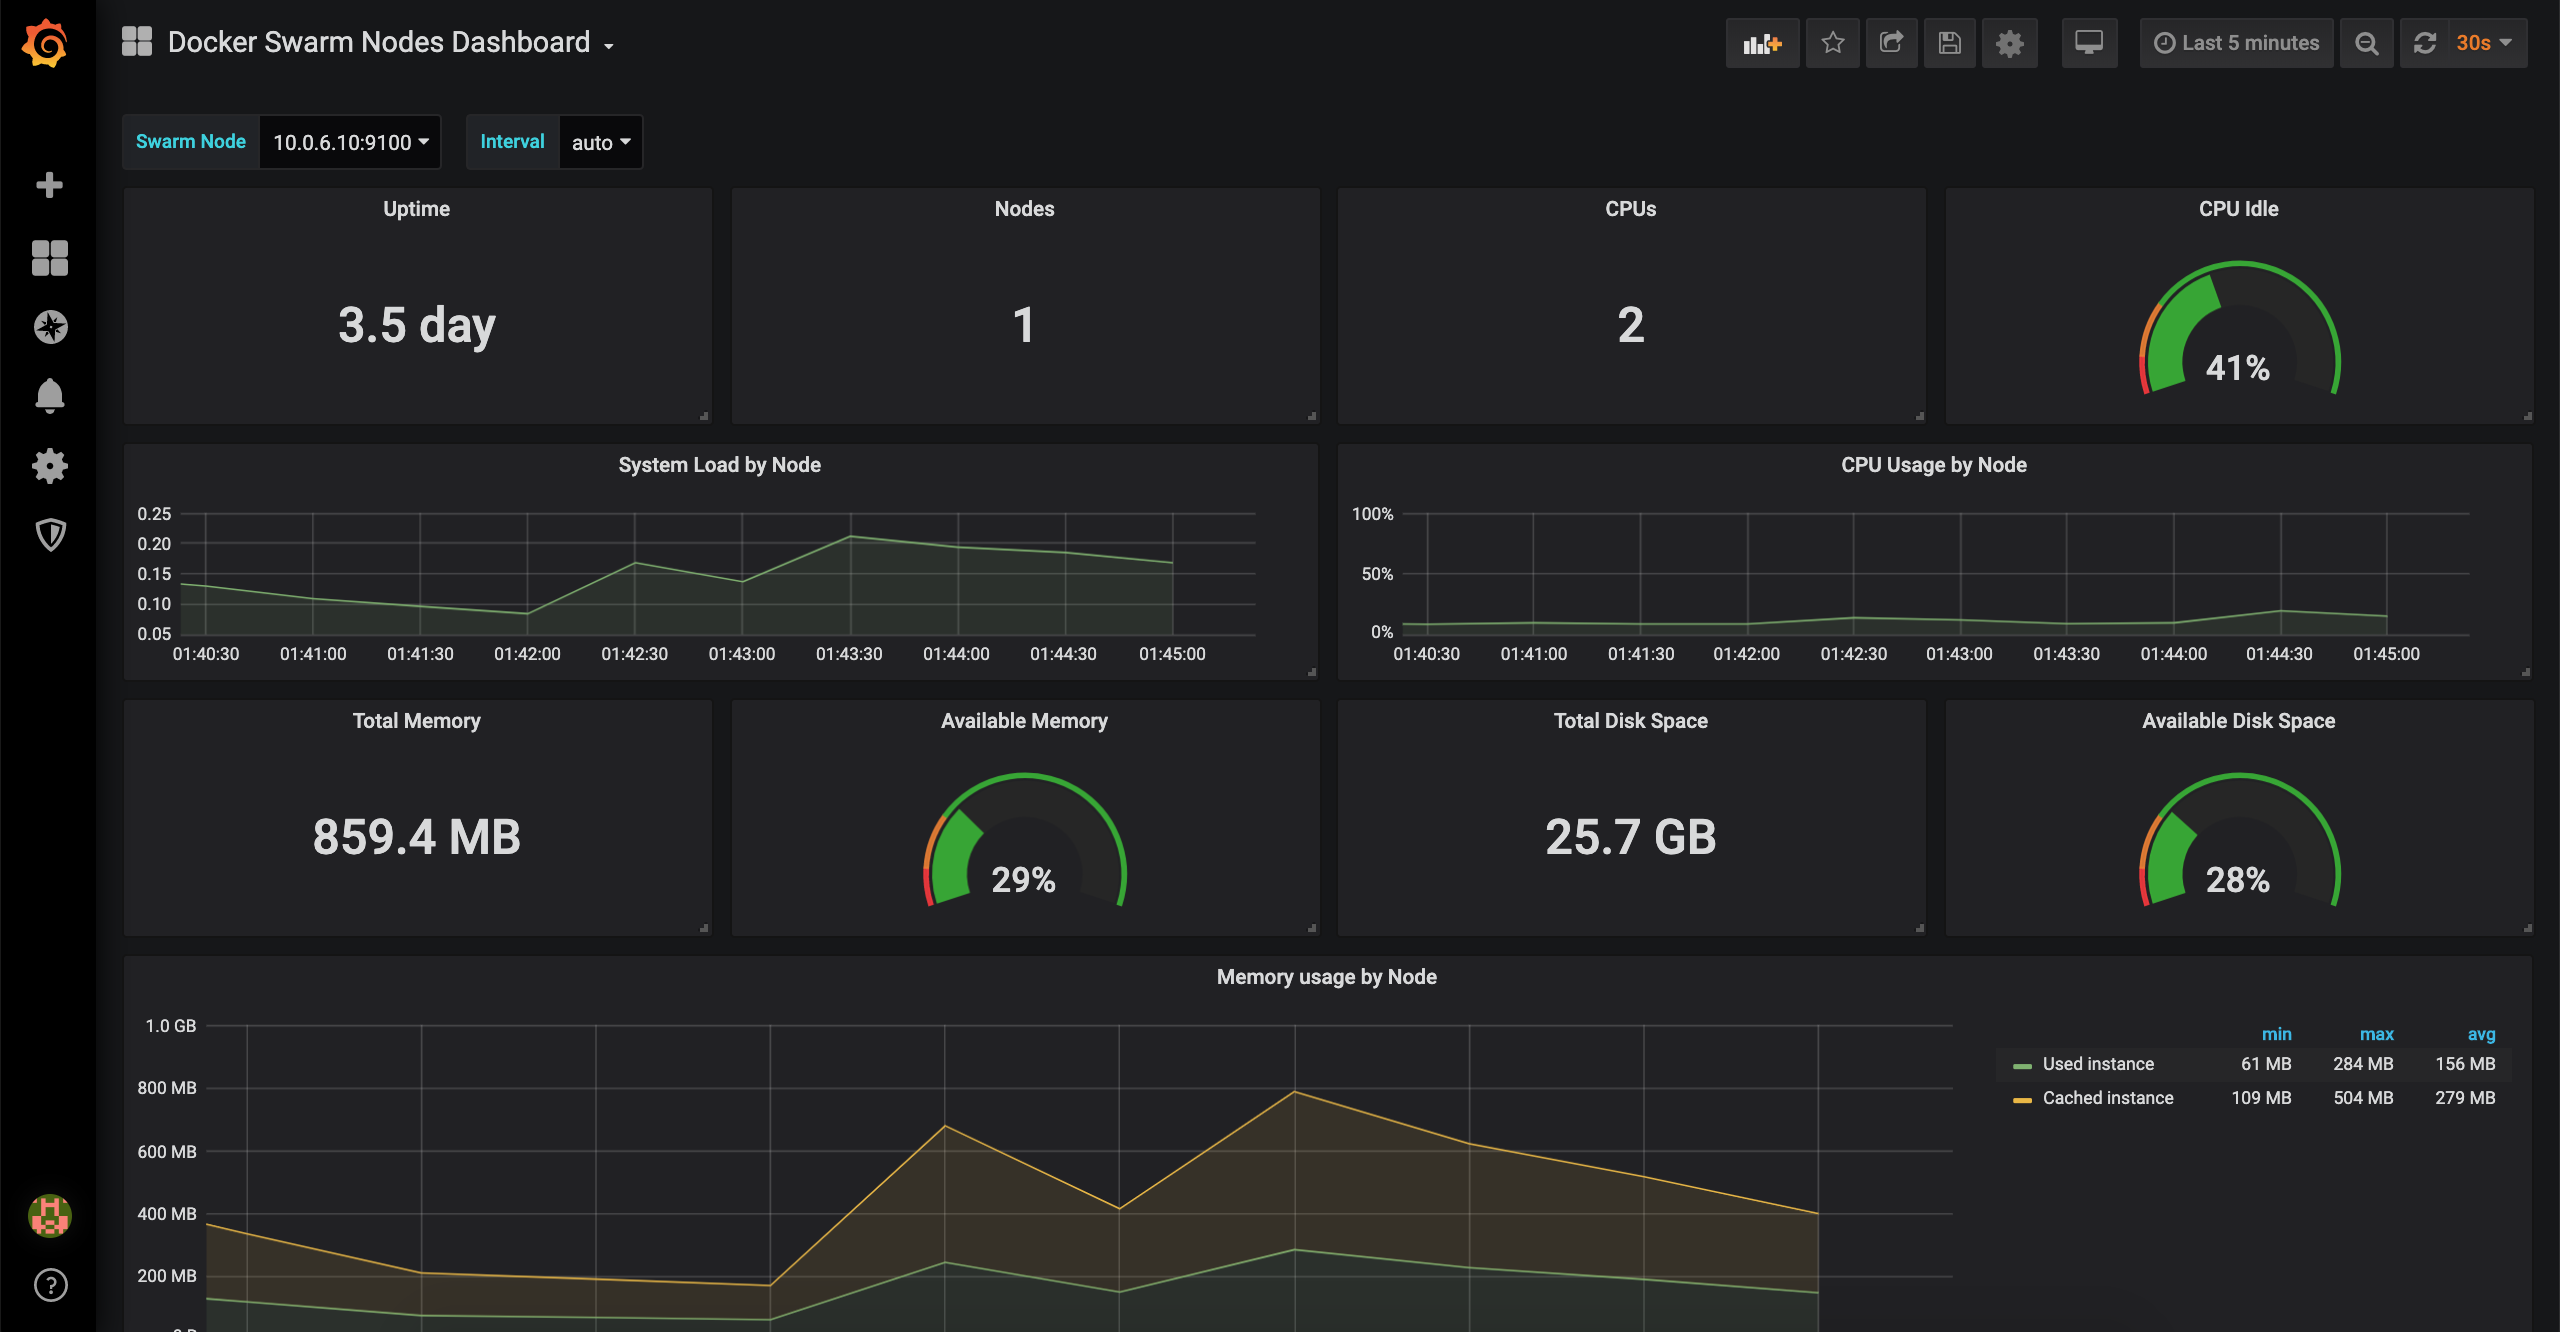
Task: Toggle the Cached instance legend series
Action: point(2108,1098)
